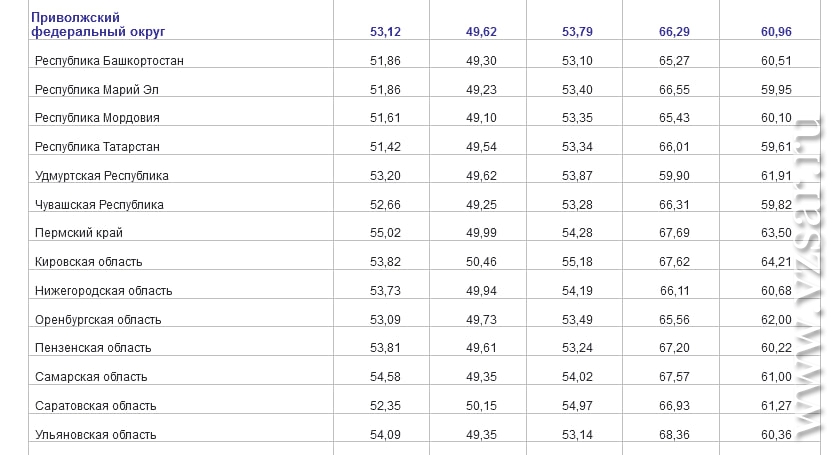Click the Приволжский федеральный округ header

98,25
